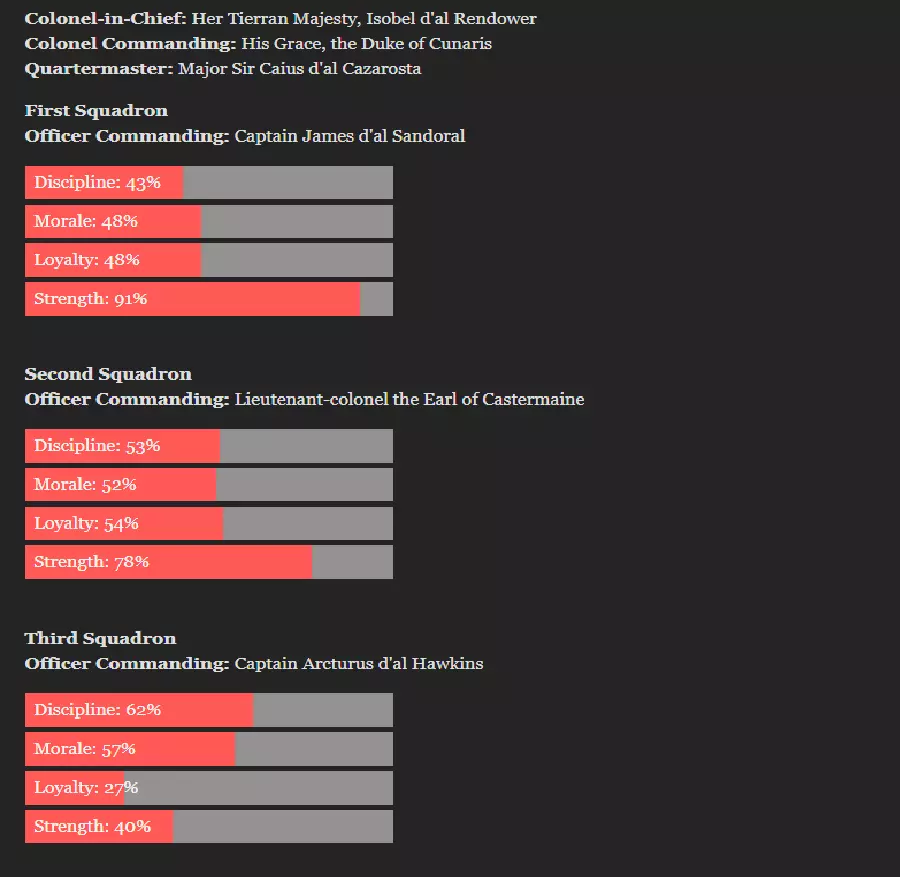Select the Second Squadron Strength 78% bar

coord(208,562)
